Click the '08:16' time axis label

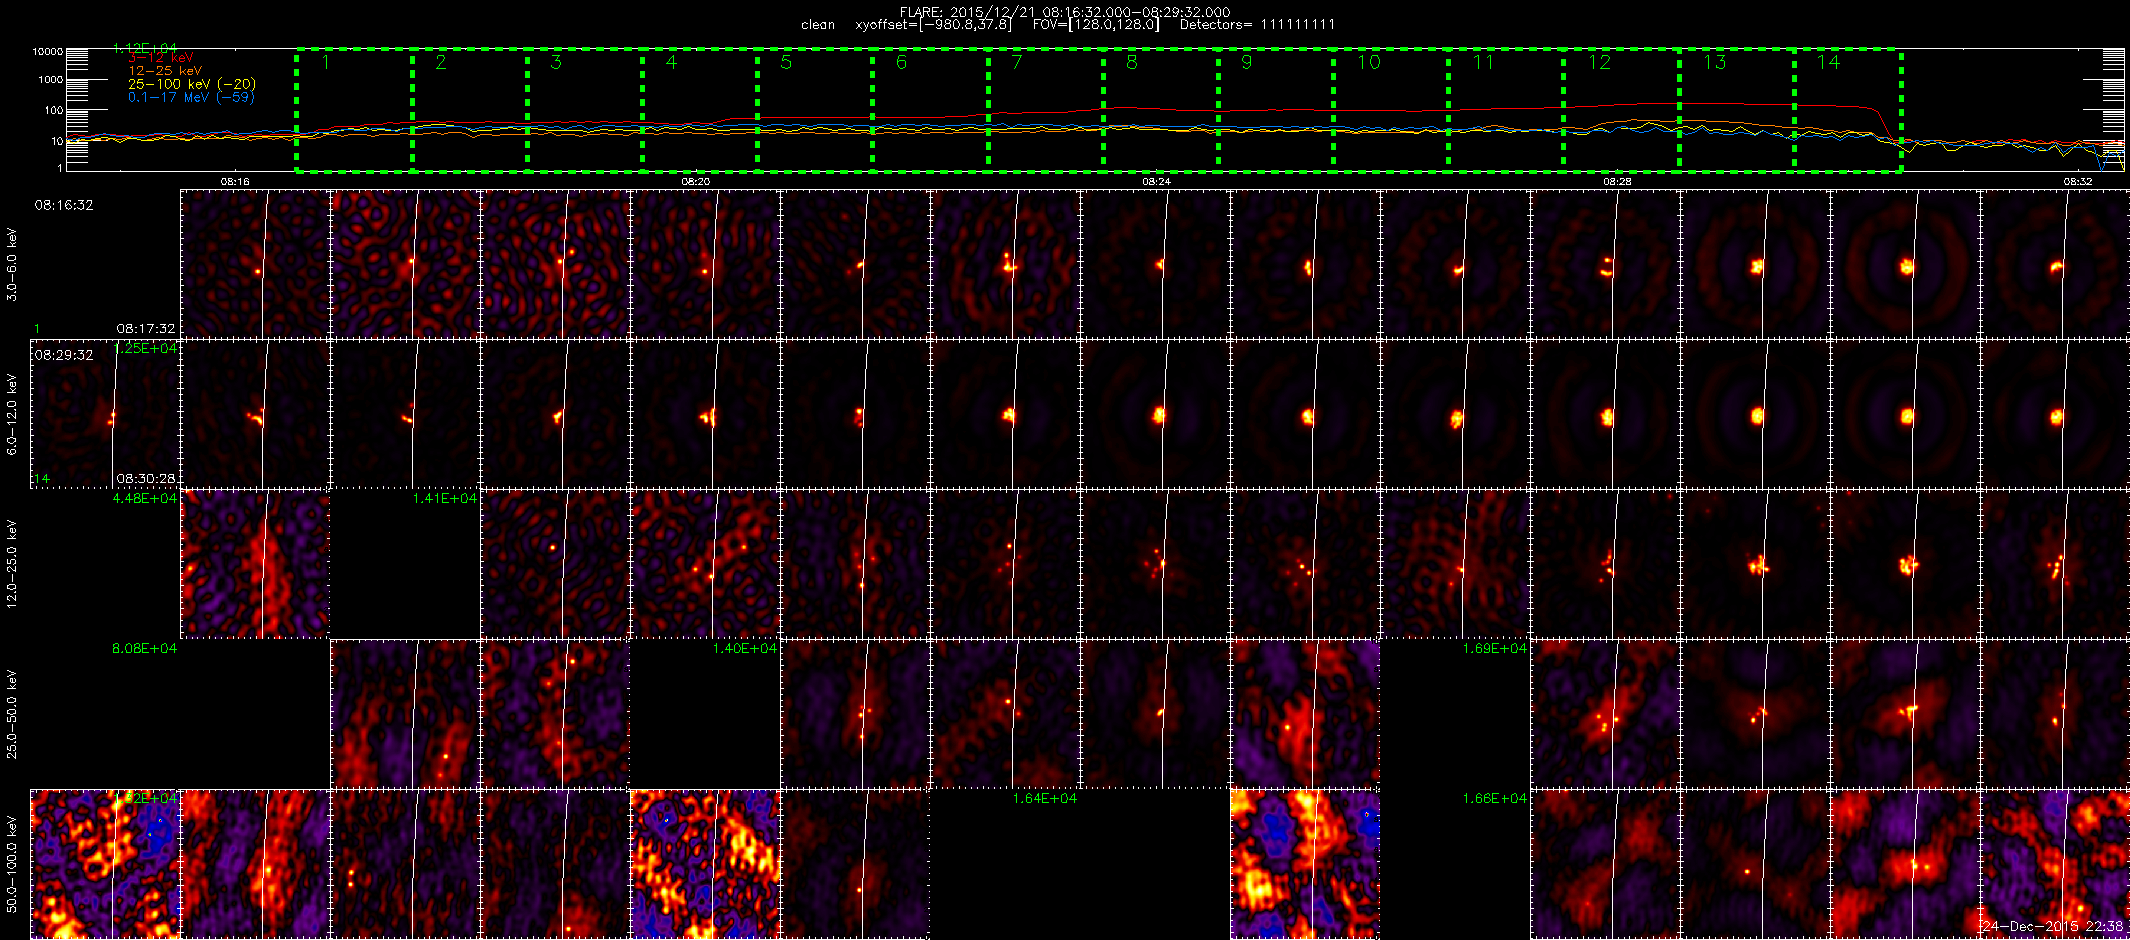(x=234, y=182)
